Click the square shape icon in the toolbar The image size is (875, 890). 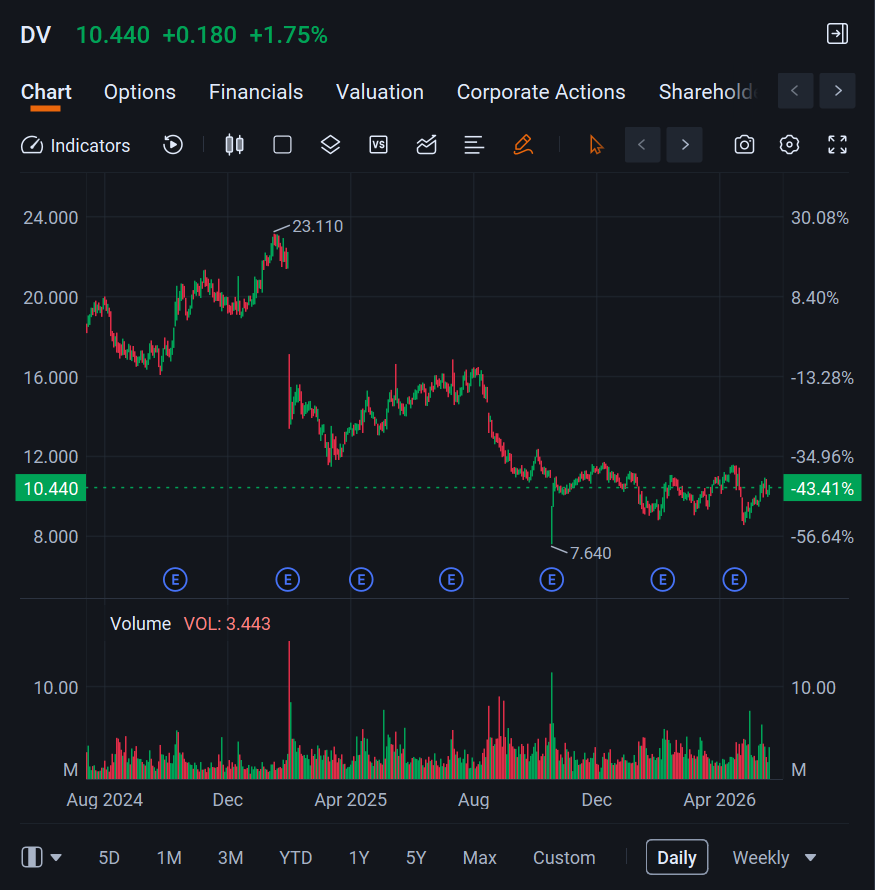282,145
